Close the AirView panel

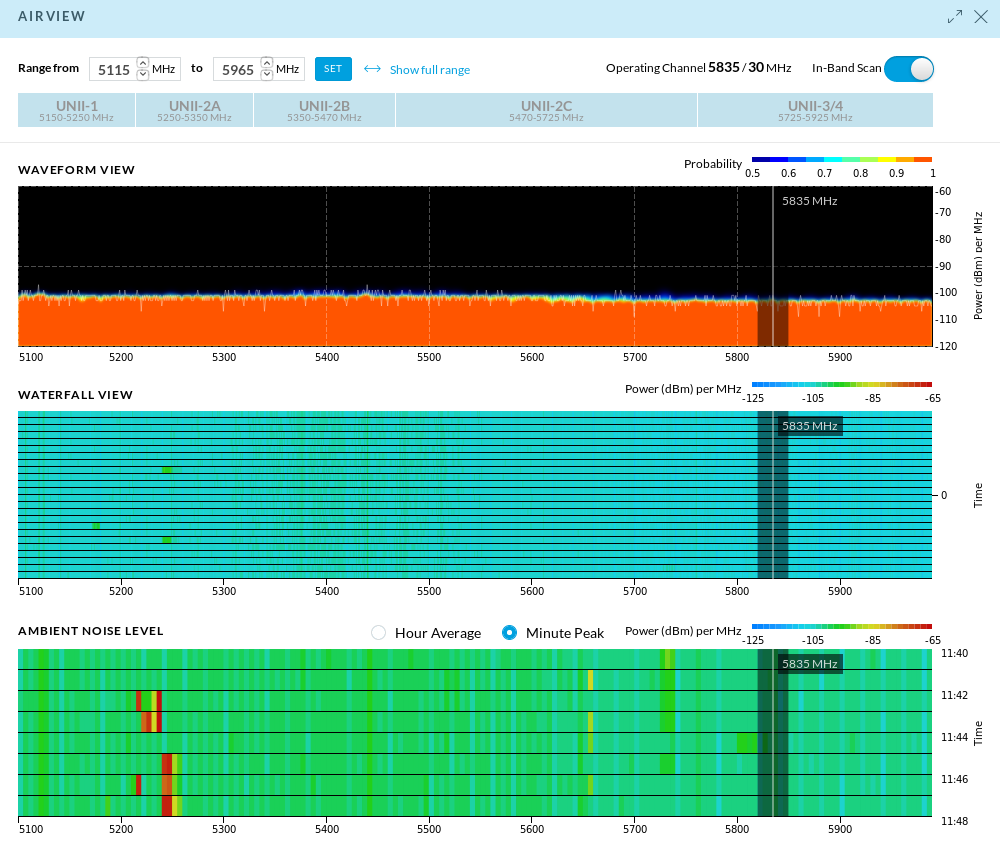[x=981, y=17]
